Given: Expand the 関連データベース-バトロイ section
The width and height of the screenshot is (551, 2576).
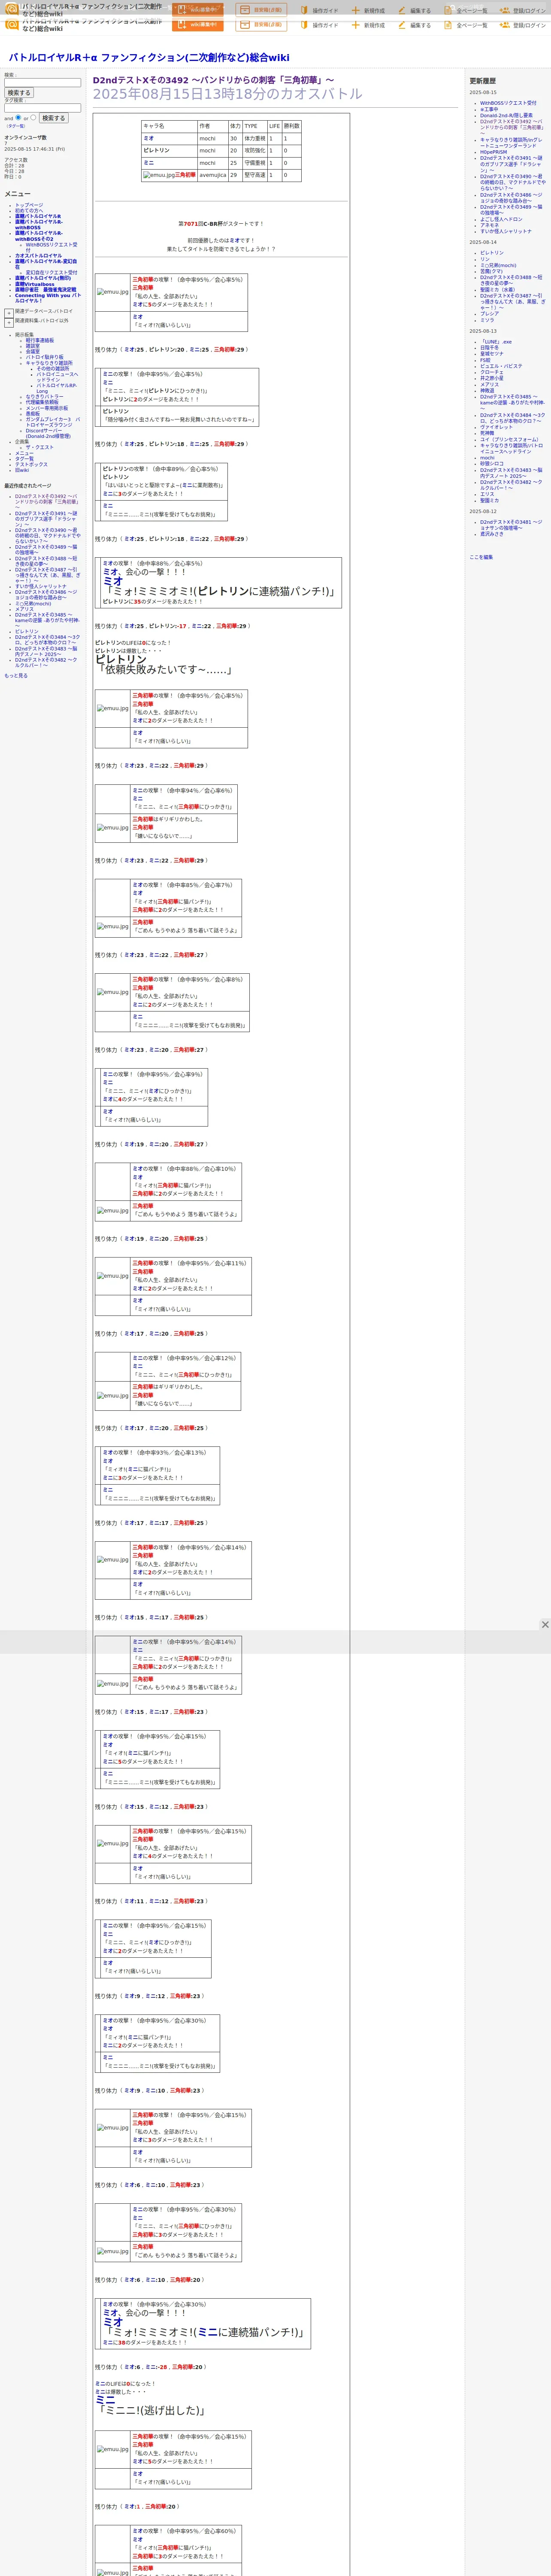Looking at the screenshot, I should tap(9, 312).
